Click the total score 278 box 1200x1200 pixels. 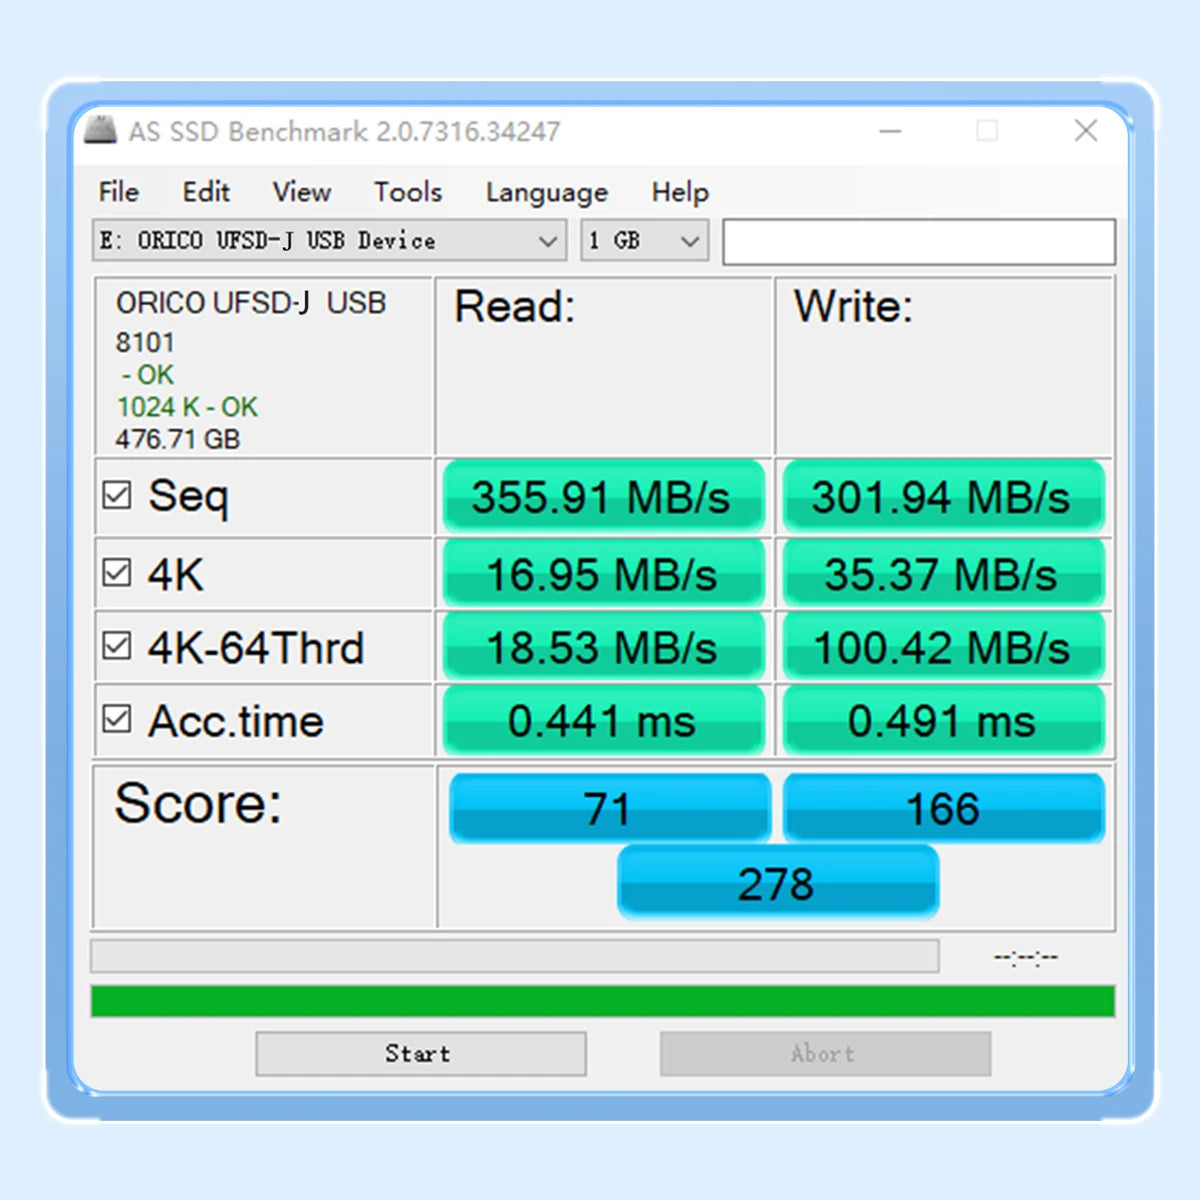(x=777, y=883)
